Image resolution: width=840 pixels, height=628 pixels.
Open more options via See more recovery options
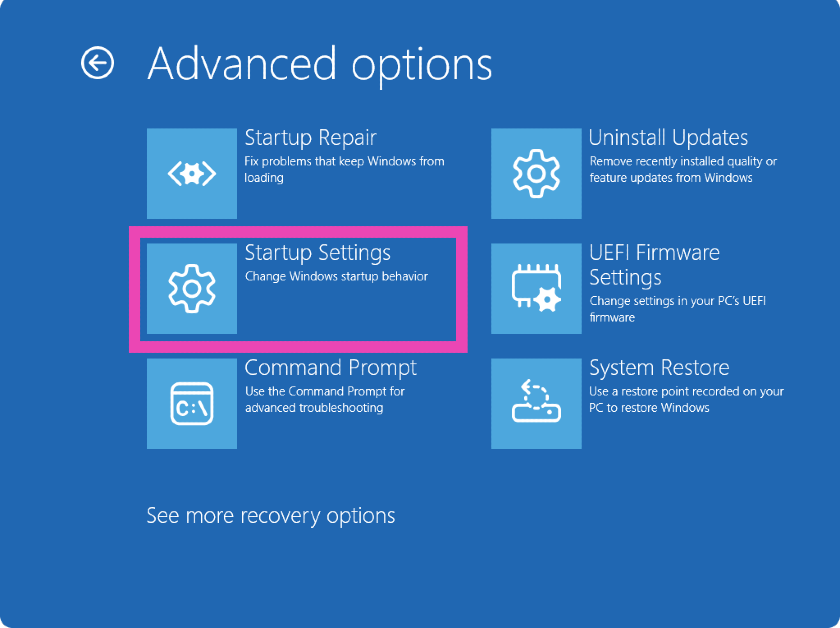pyautogui.click(x=270, y=516)
